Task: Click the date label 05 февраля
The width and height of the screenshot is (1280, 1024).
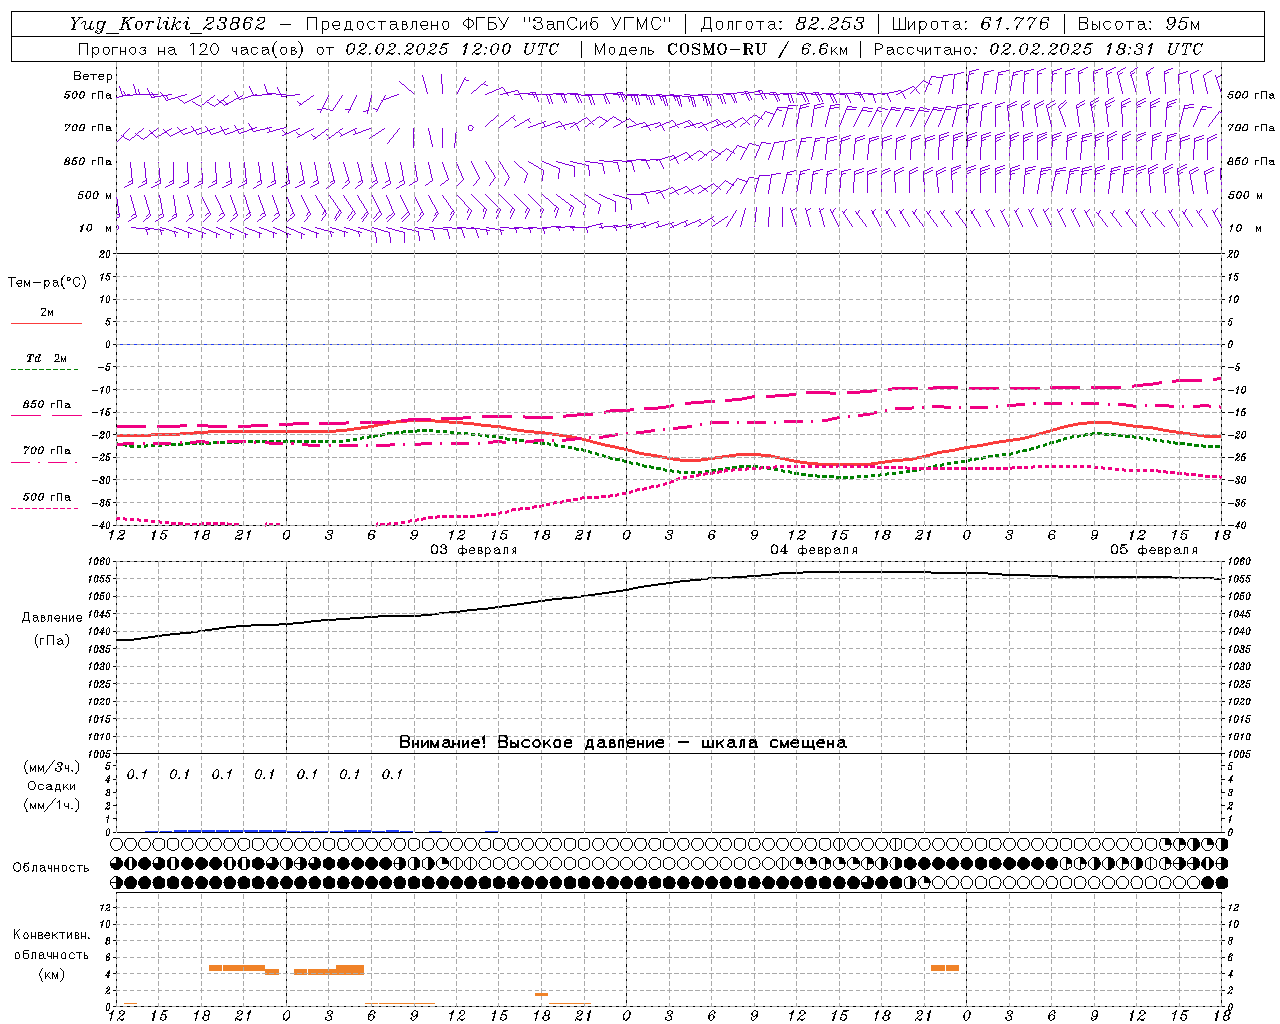Action: click(x=1154, y=550)
